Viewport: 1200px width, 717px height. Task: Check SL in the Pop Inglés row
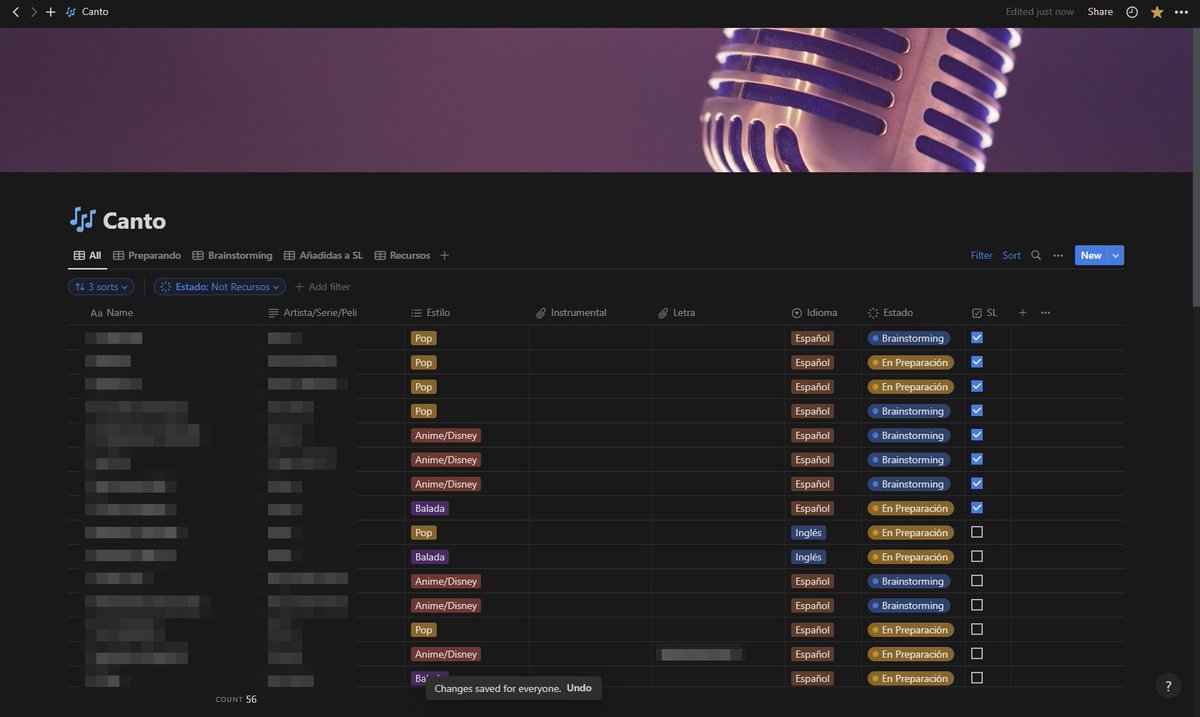click(977, 532)
